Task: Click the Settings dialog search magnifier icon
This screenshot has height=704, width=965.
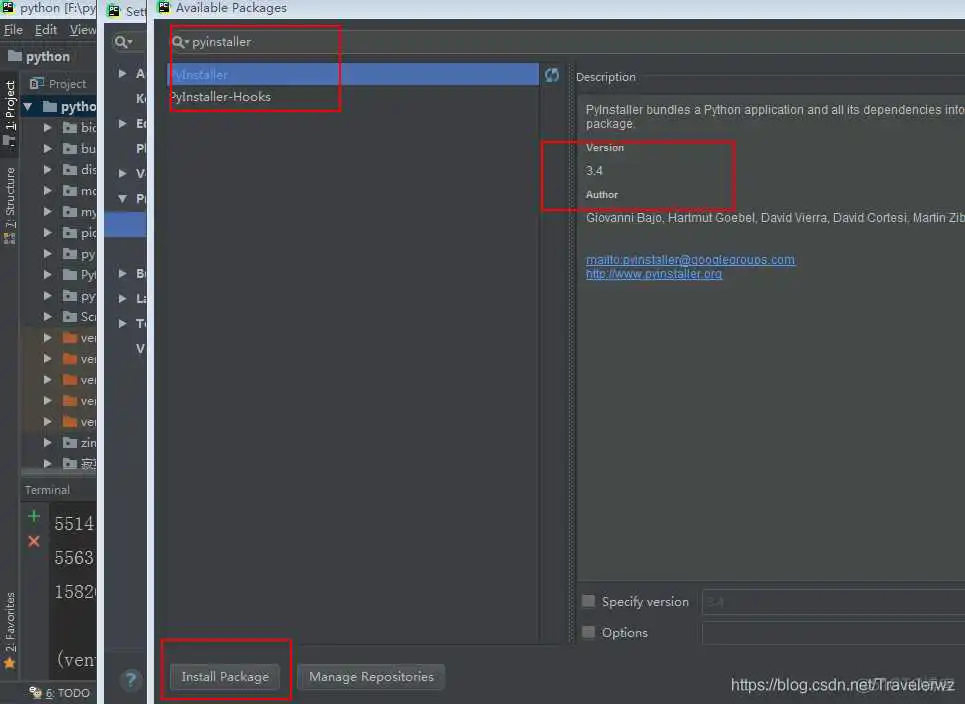Action: click(x=122, y=42)
